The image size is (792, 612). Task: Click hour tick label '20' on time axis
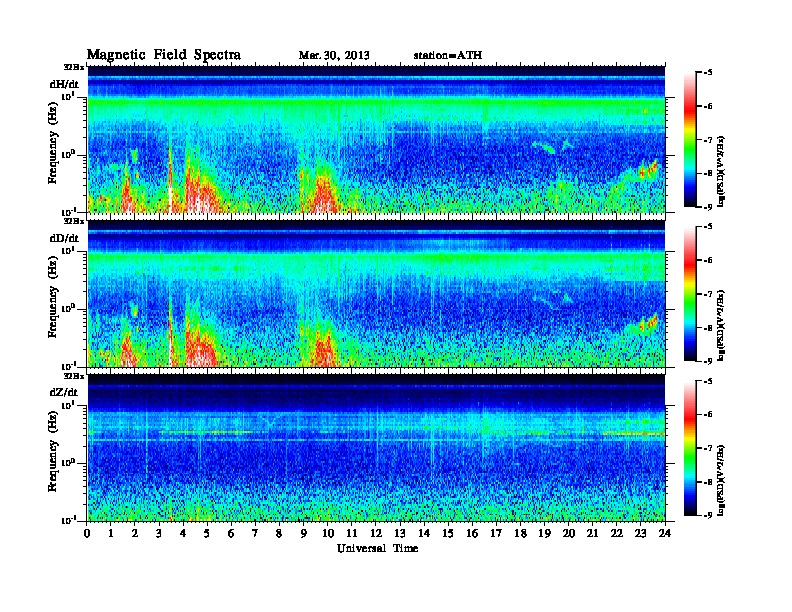[x=569, y=533]
